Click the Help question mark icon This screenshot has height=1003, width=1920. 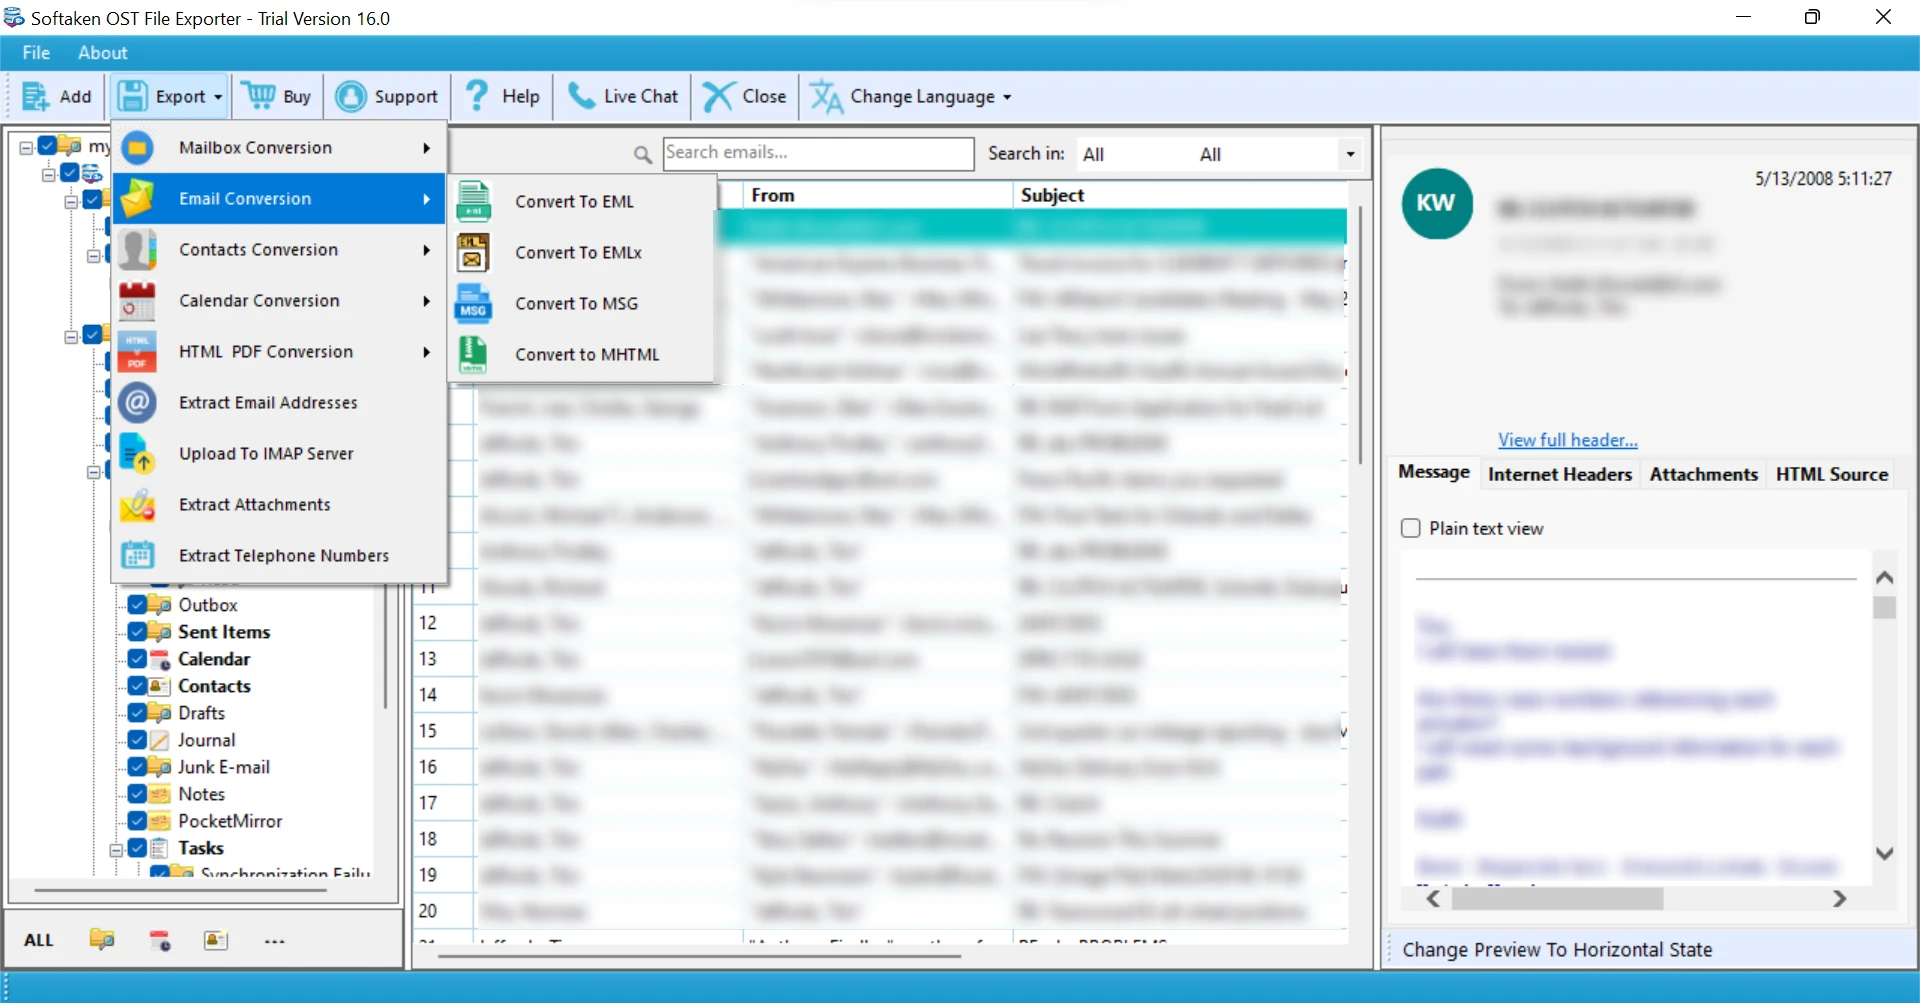pyautogui.click(x=478, y=96)
